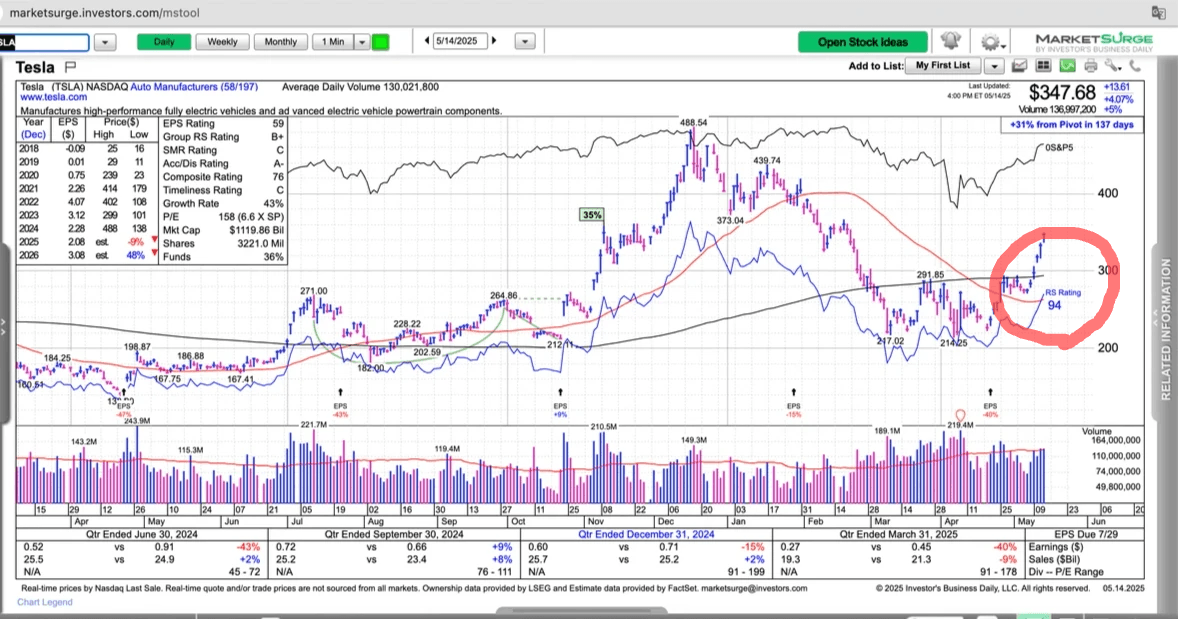Select the Daily chart interval

(x=164, y=42)
